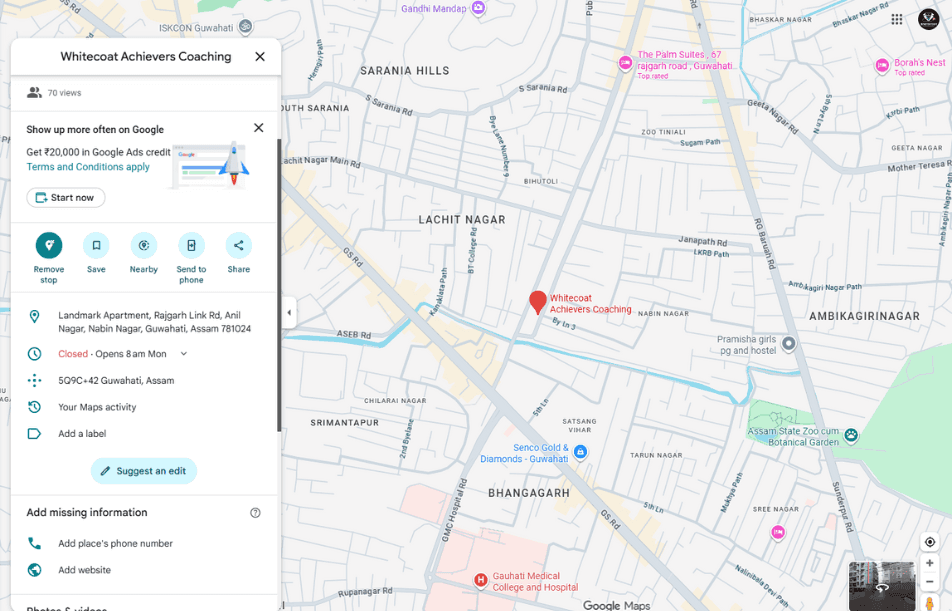This screenshot has width=952, height=611.
Task: Select Senco Gold & Diamonds shopping marker
Action: [x=580, y=451]
